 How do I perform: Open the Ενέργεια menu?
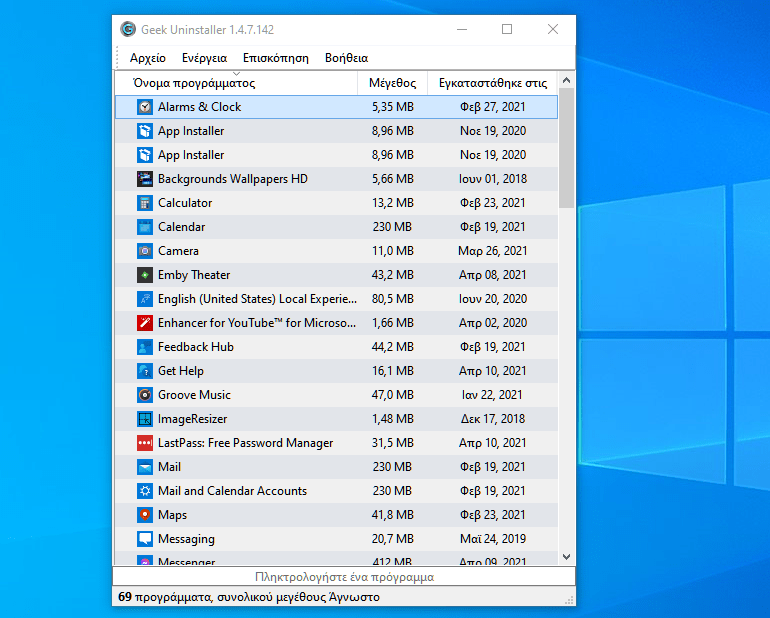click(204, 58)
